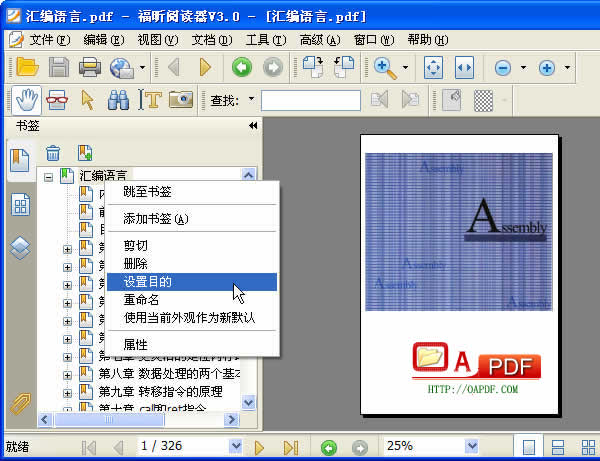Click the fit width icon
The width and height of the screenshot is (600, 461).
click(x=464, y=68)
